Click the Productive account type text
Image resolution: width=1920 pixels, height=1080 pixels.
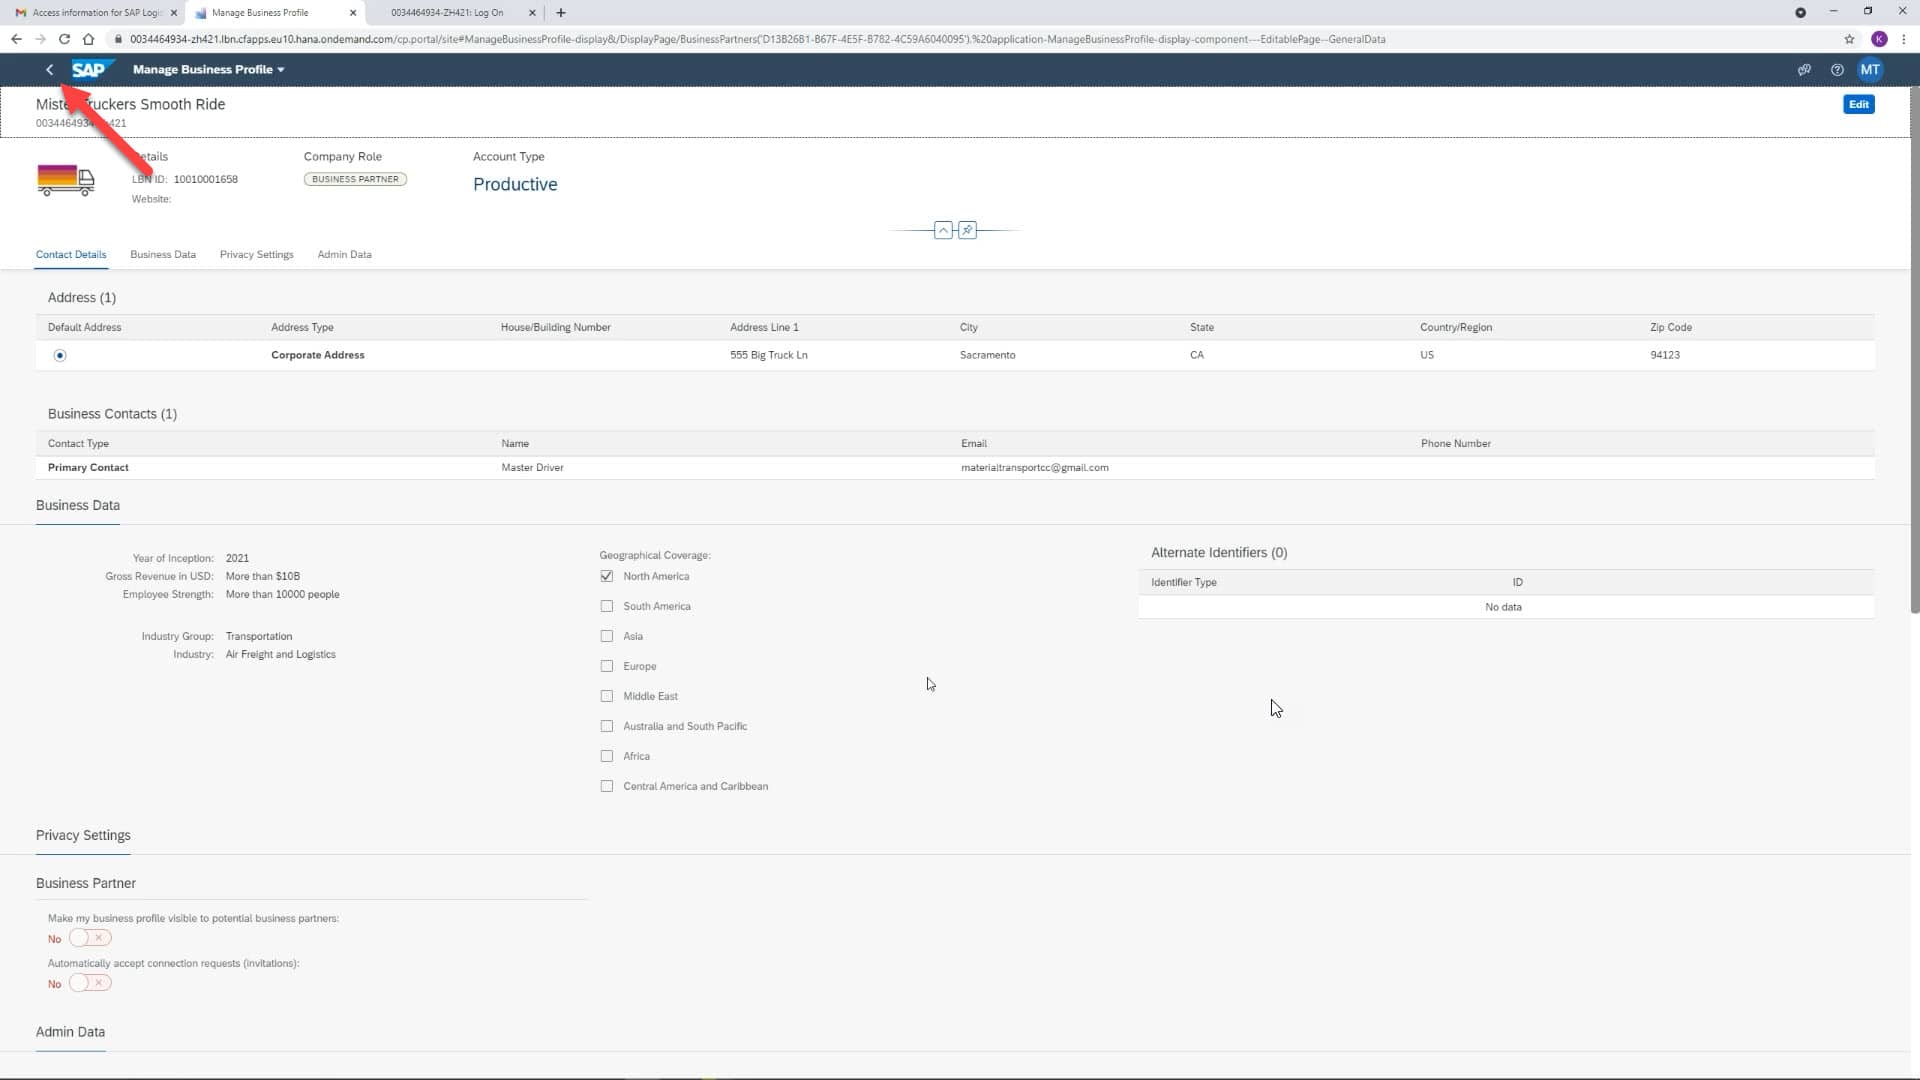[x=515, y=185]
